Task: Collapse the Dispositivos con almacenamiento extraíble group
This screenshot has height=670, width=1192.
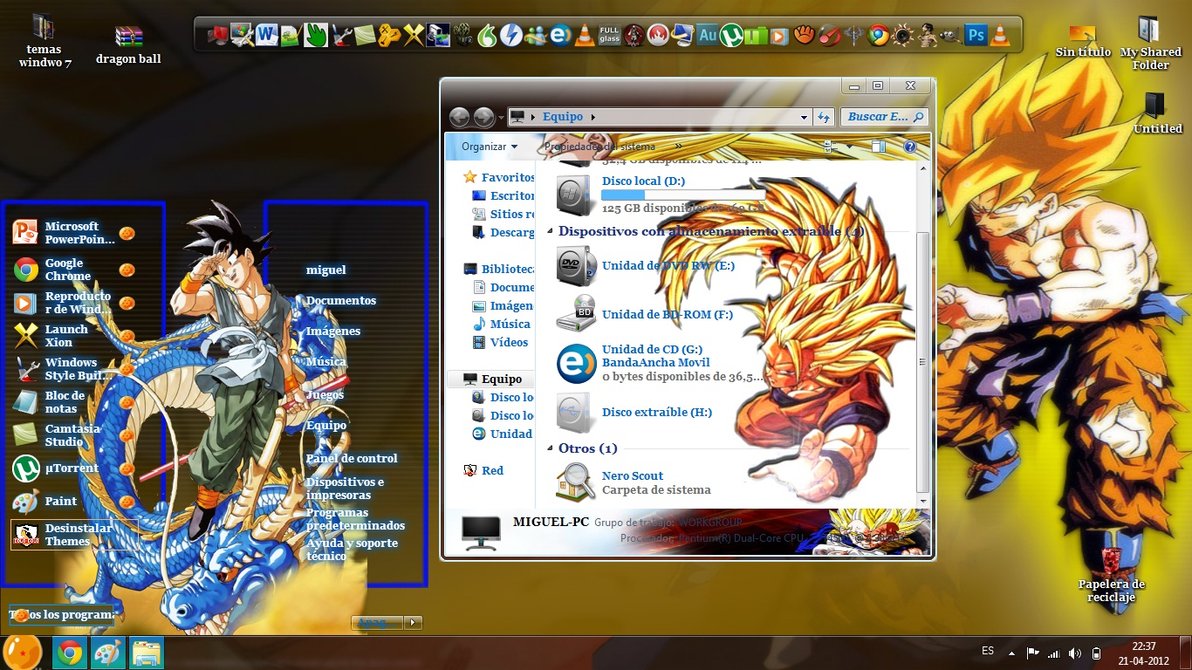Action: point(550,231)
